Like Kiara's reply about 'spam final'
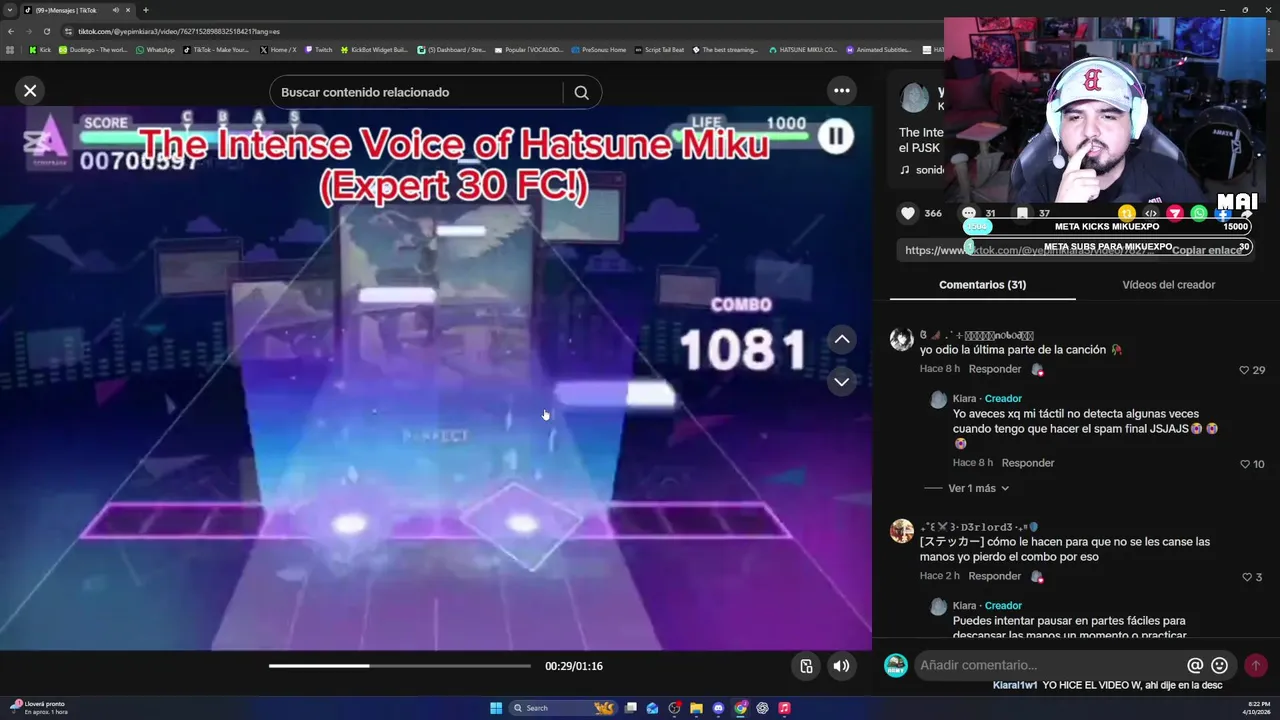 click(x=1245, y=464)
